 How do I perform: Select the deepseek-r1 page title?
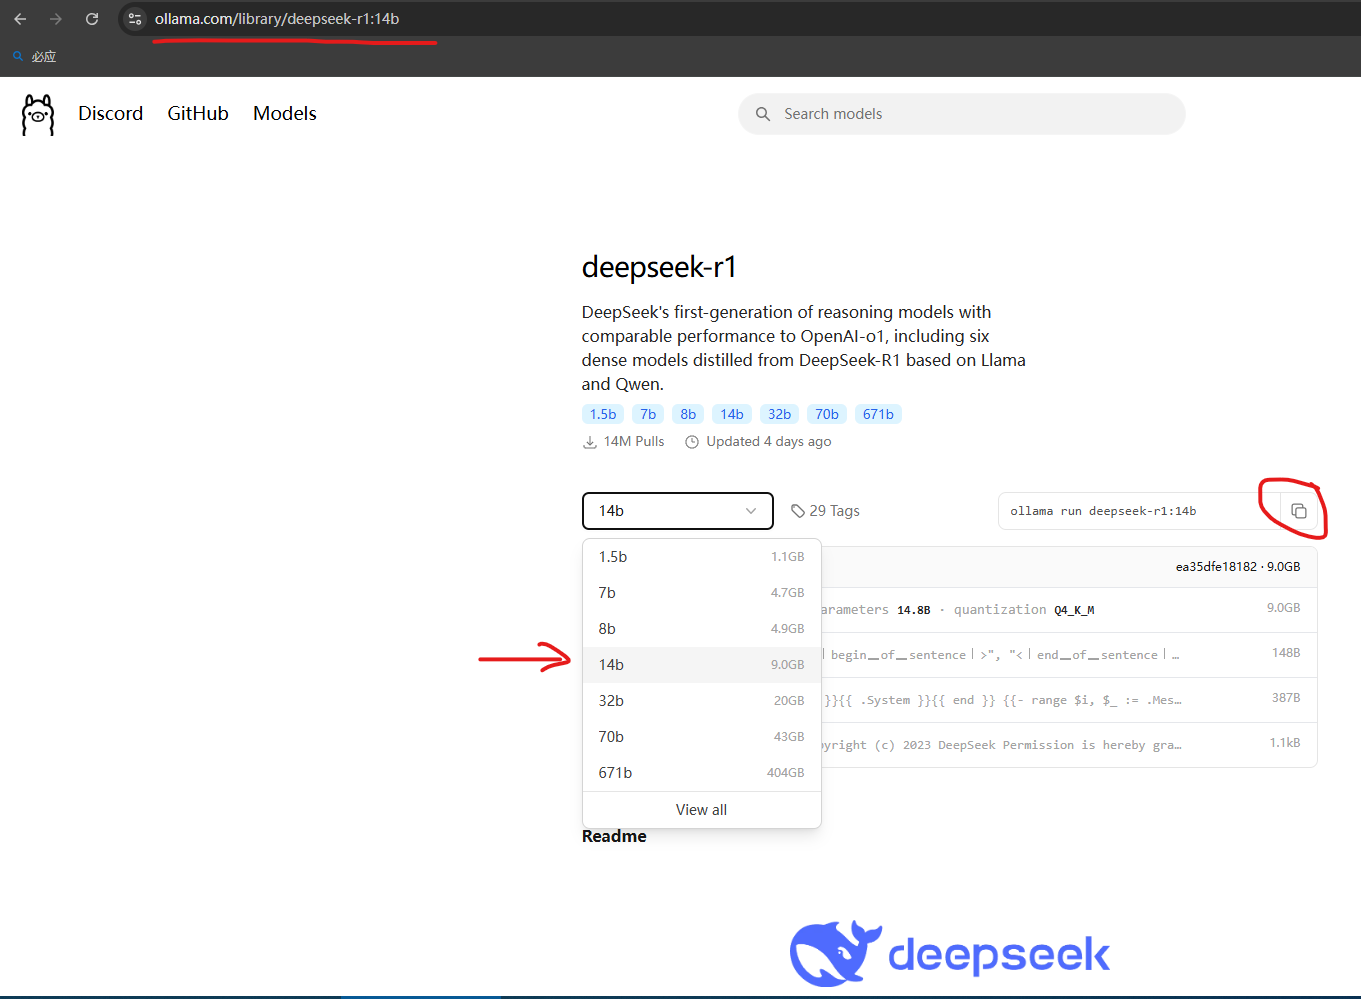(x=659, y=267)
